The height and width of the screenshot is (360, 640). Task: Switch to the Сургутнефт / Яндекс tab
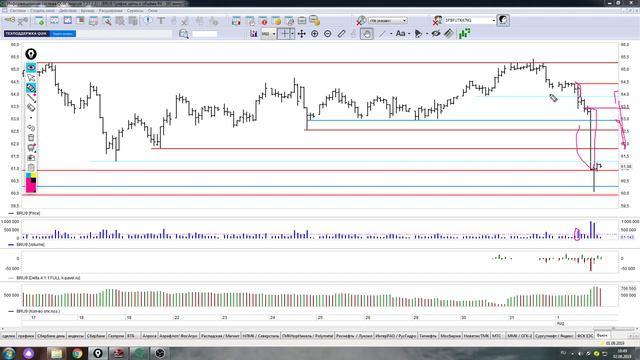tap(554, 336)
